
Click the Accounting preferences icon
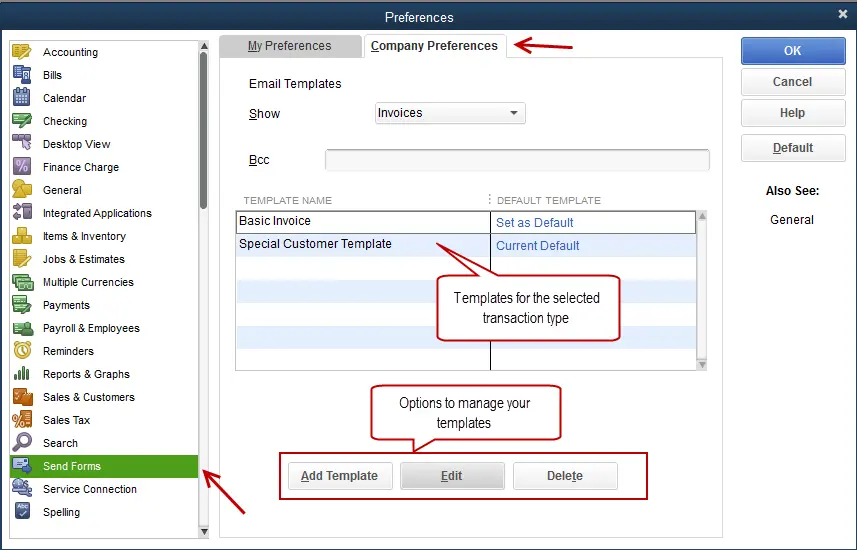(x=22, y=52)
